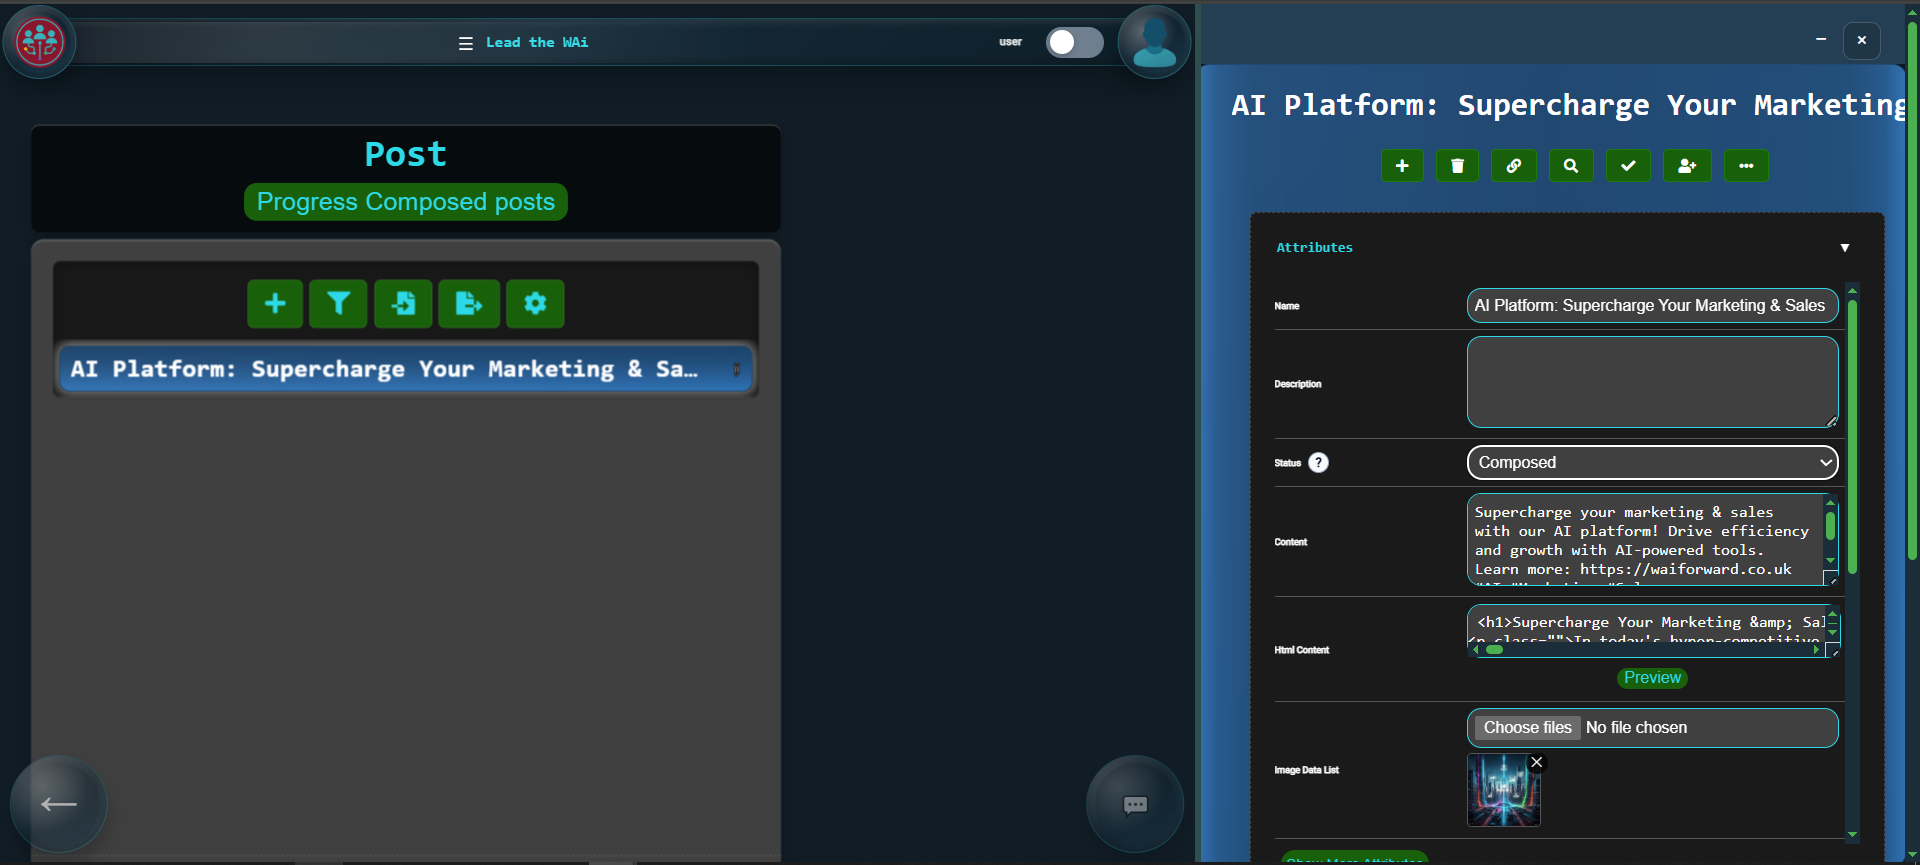Click the Attributes panel vertical scrollbar
1920x865 pixels.
1852,436
